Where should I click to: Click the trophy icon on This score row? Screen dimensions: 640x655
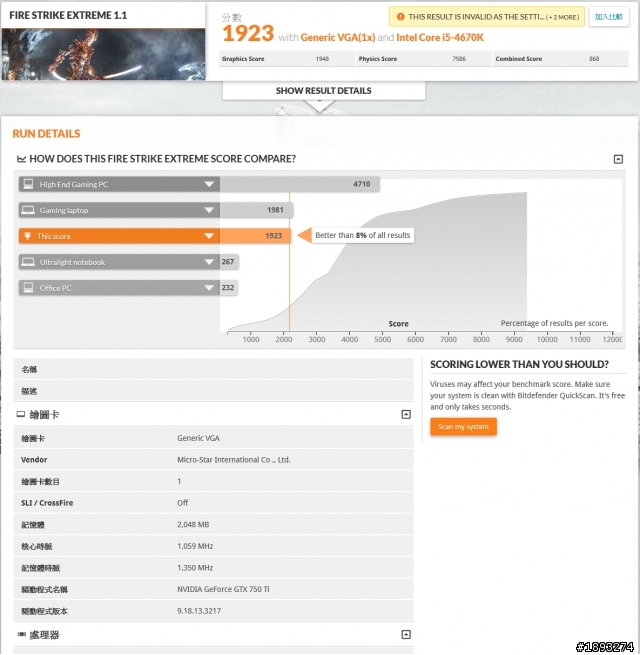(x=28, y=236)
